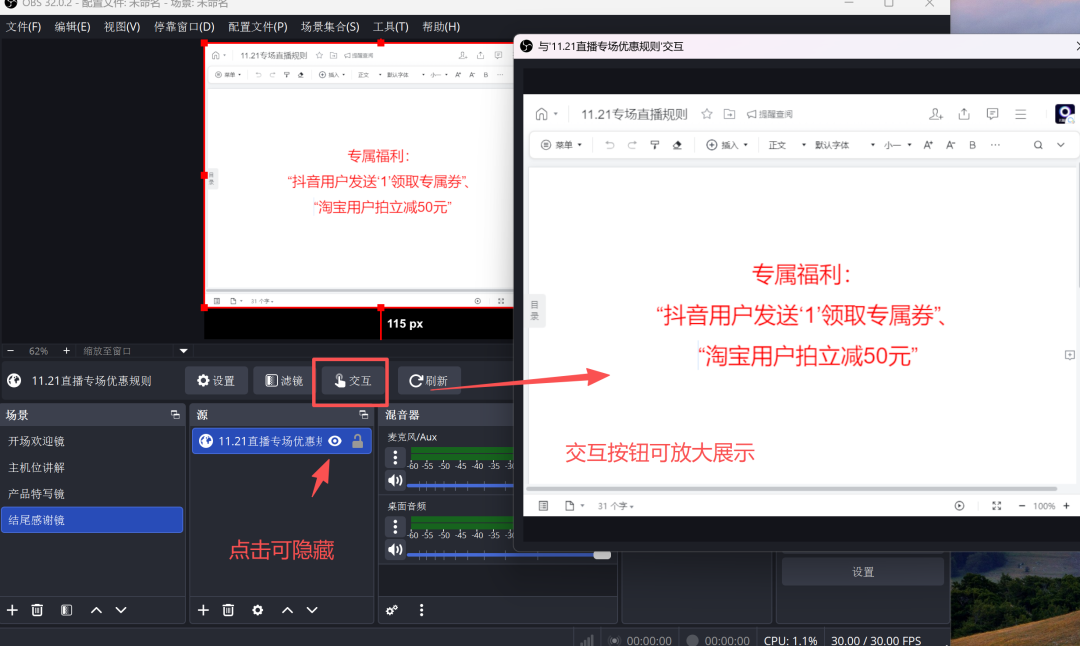Image resolution: width=1080 pixels, height=646 pixels.
Task: Toggle visibility eye of browser source
Action: 335,441
